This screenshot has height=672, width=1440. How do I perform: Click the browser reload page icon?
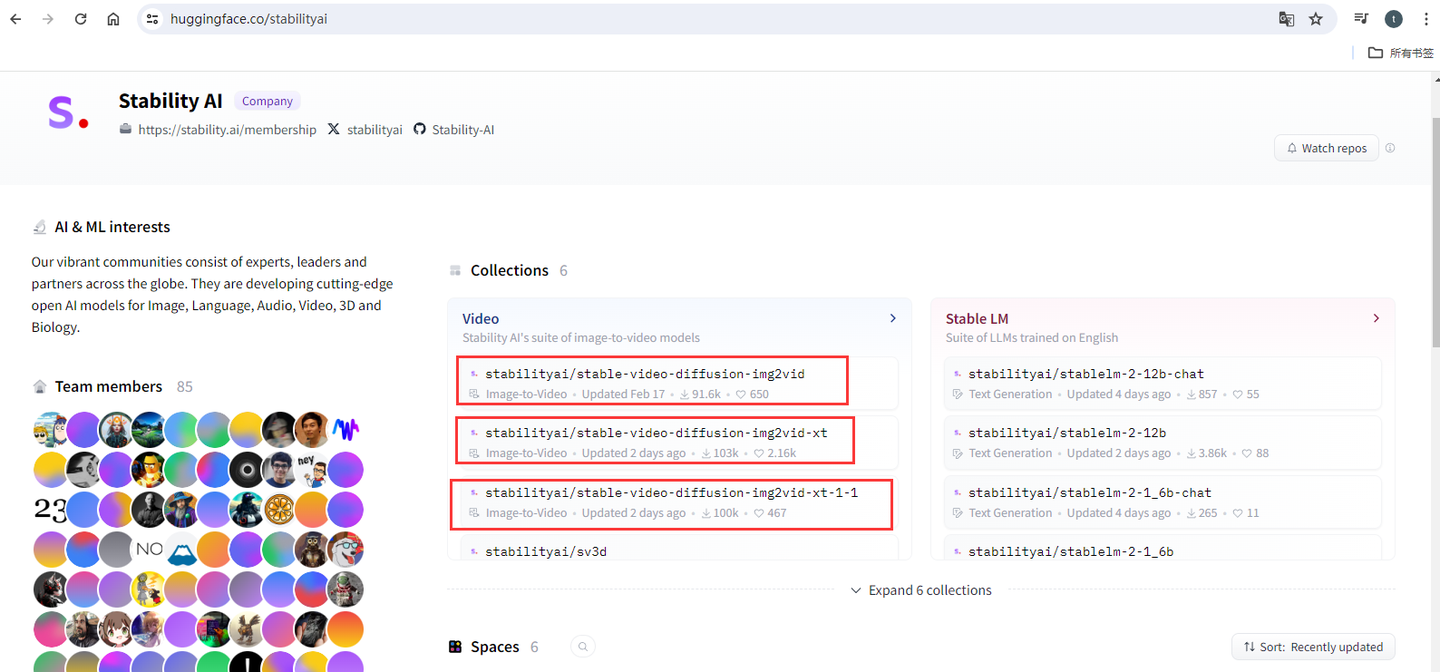point(81,19)
